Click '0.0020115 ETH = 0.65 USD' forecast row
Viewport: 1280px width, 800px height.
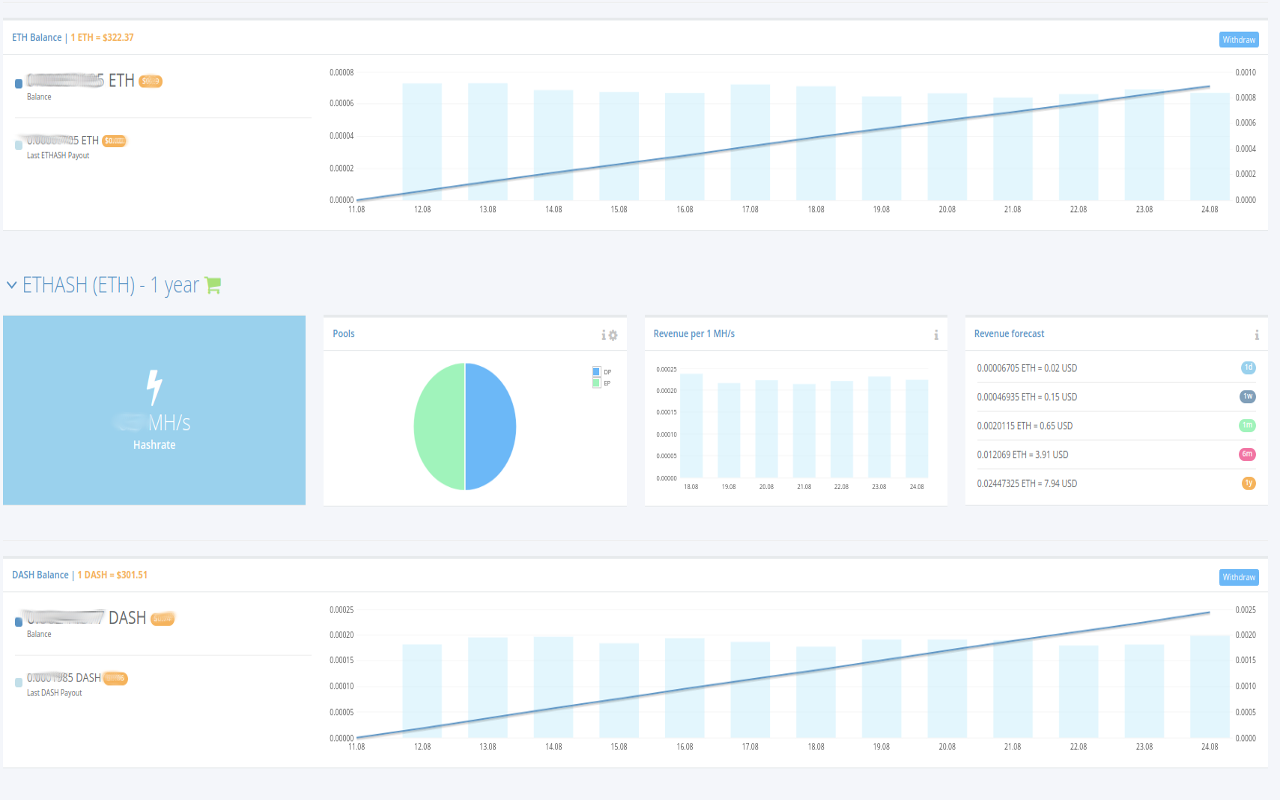coord(1116,426)
